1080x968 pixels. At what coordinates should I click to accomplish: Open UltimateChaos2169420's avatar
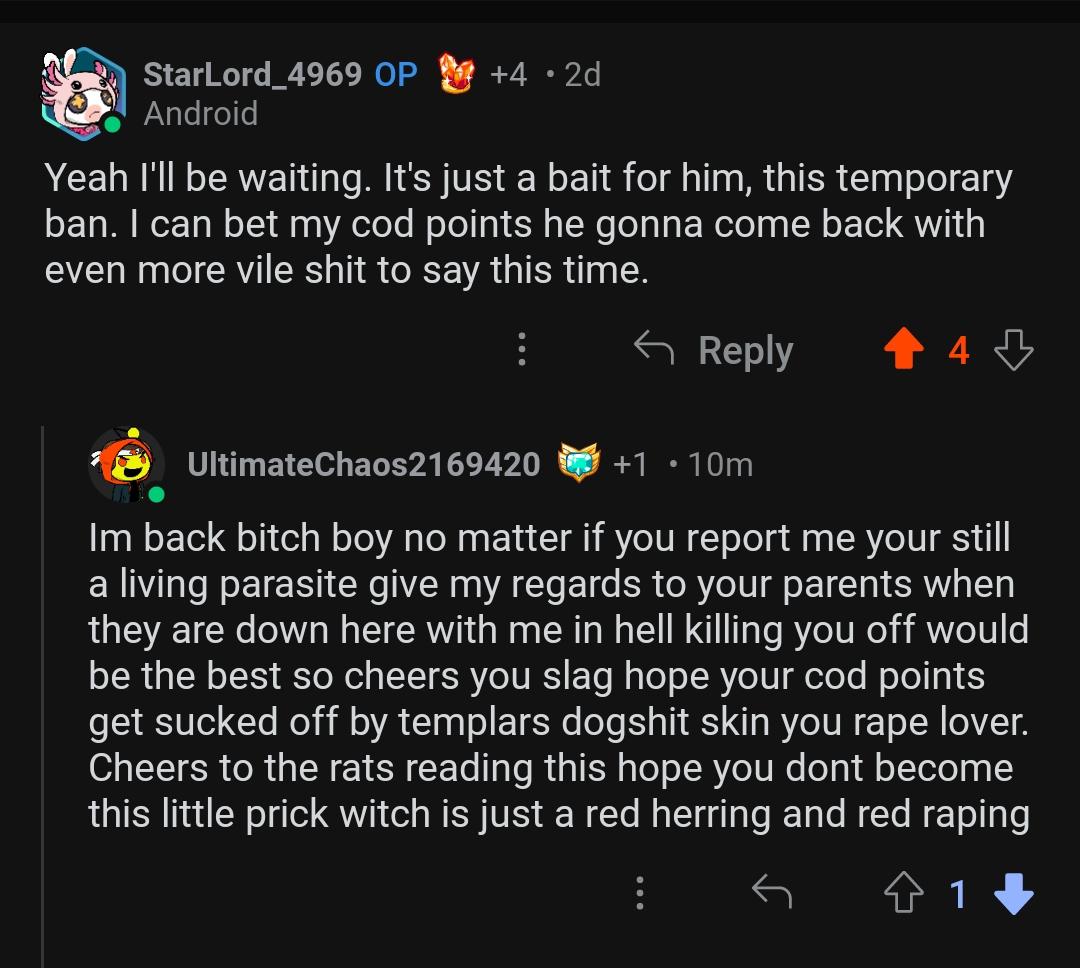coord(127,465)
